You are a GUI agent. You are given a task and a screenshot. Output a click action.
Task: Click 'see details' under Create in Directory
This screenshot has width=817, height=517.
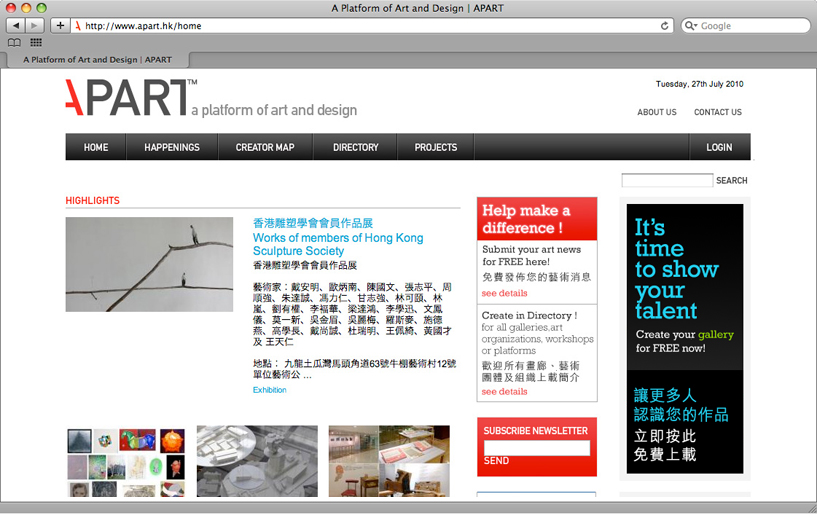coord(504,392)
